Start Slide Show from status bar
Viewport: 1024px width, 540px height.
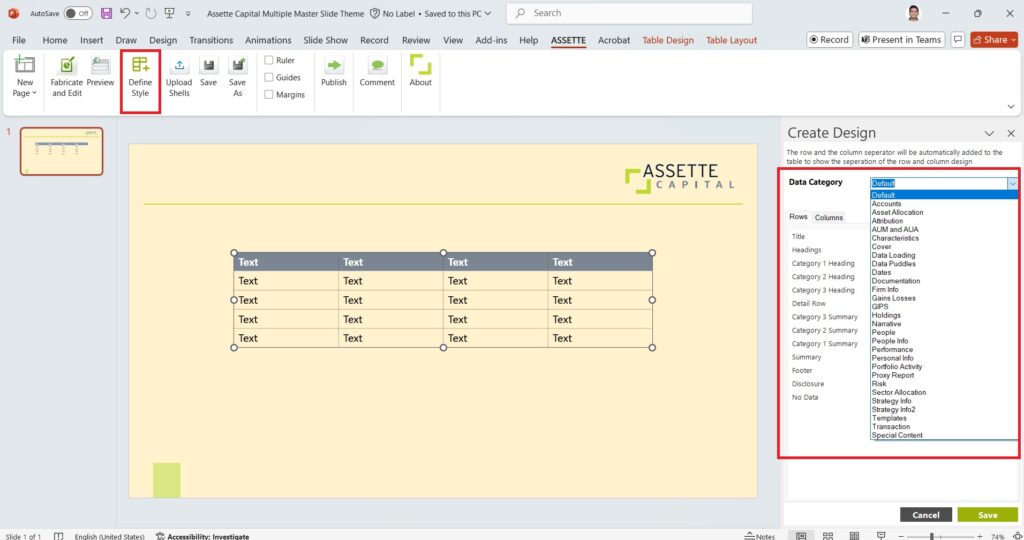pos(881,536)
